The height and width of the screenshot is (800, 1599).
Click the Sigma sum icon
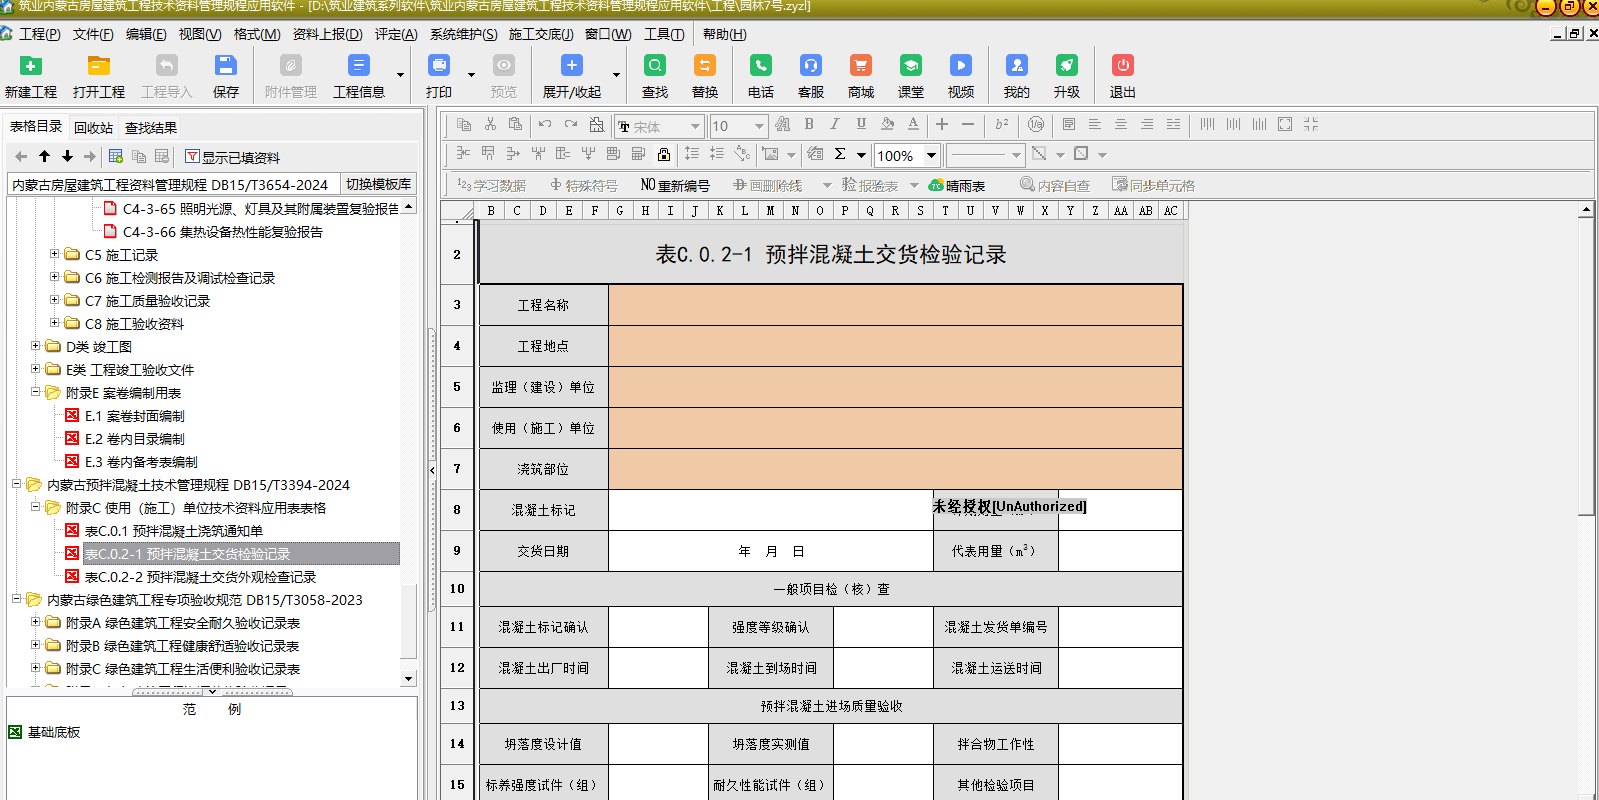pyautogui.click(x=840, y=154)
